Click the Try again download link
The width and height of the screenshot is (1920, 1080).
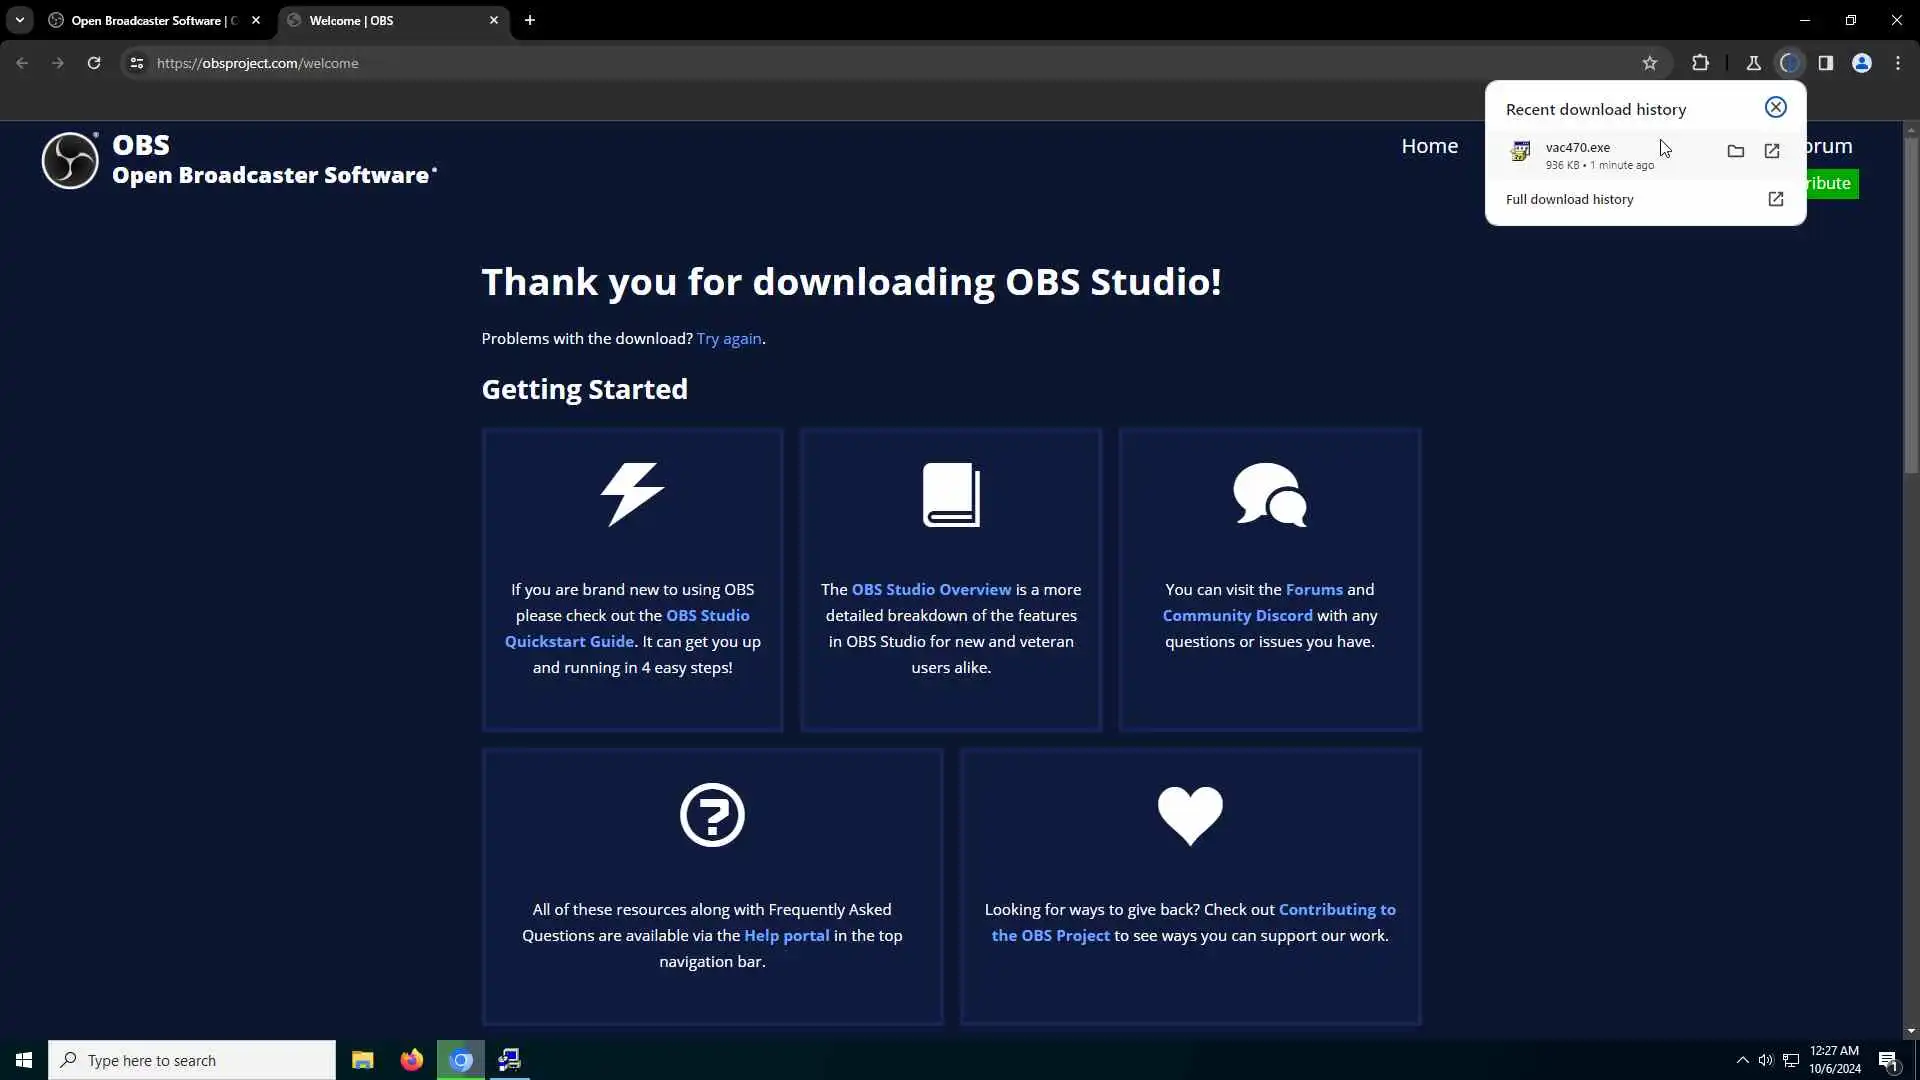tap(728, 339)
